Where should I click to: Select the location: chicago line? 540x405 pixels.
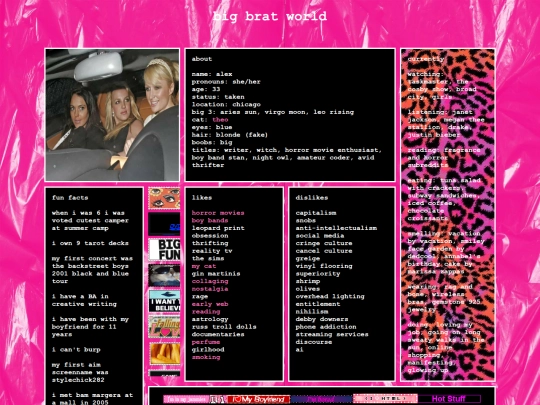click(226, 104)
